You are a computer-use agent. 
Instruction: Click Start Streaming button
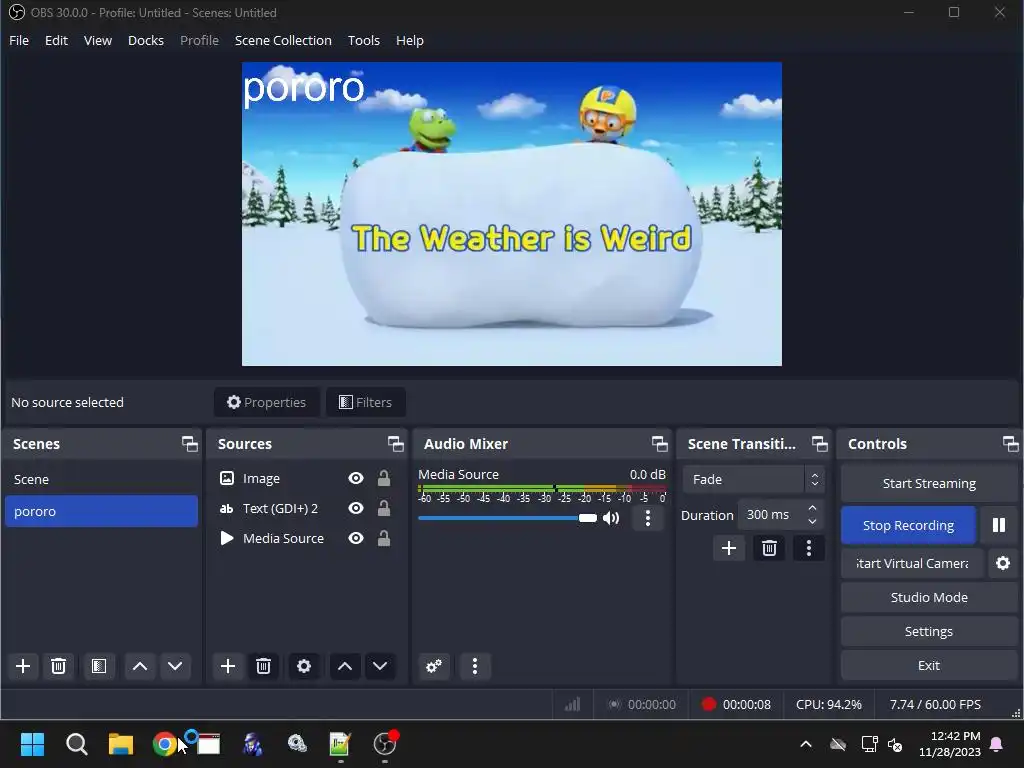929,483
